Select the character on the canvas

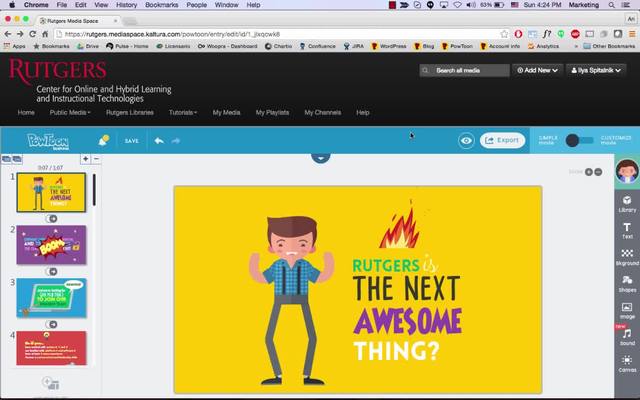click(x=291, y=300)
